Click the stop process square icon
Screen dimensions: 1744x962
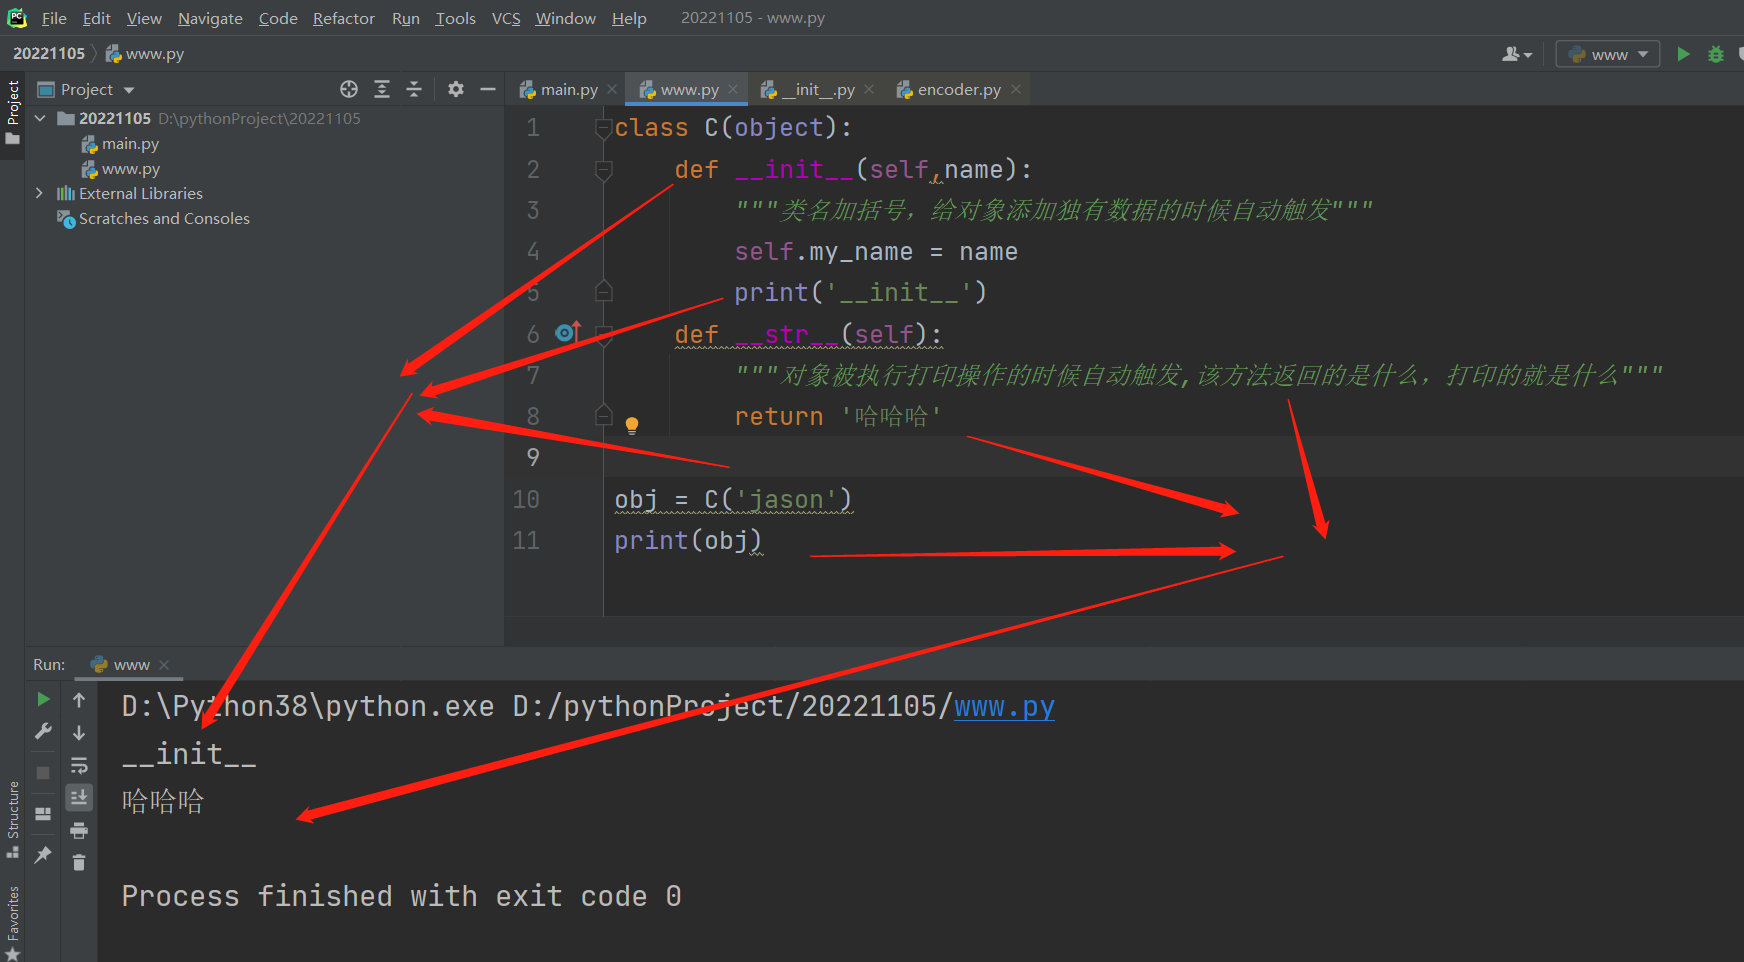[43, 772]
